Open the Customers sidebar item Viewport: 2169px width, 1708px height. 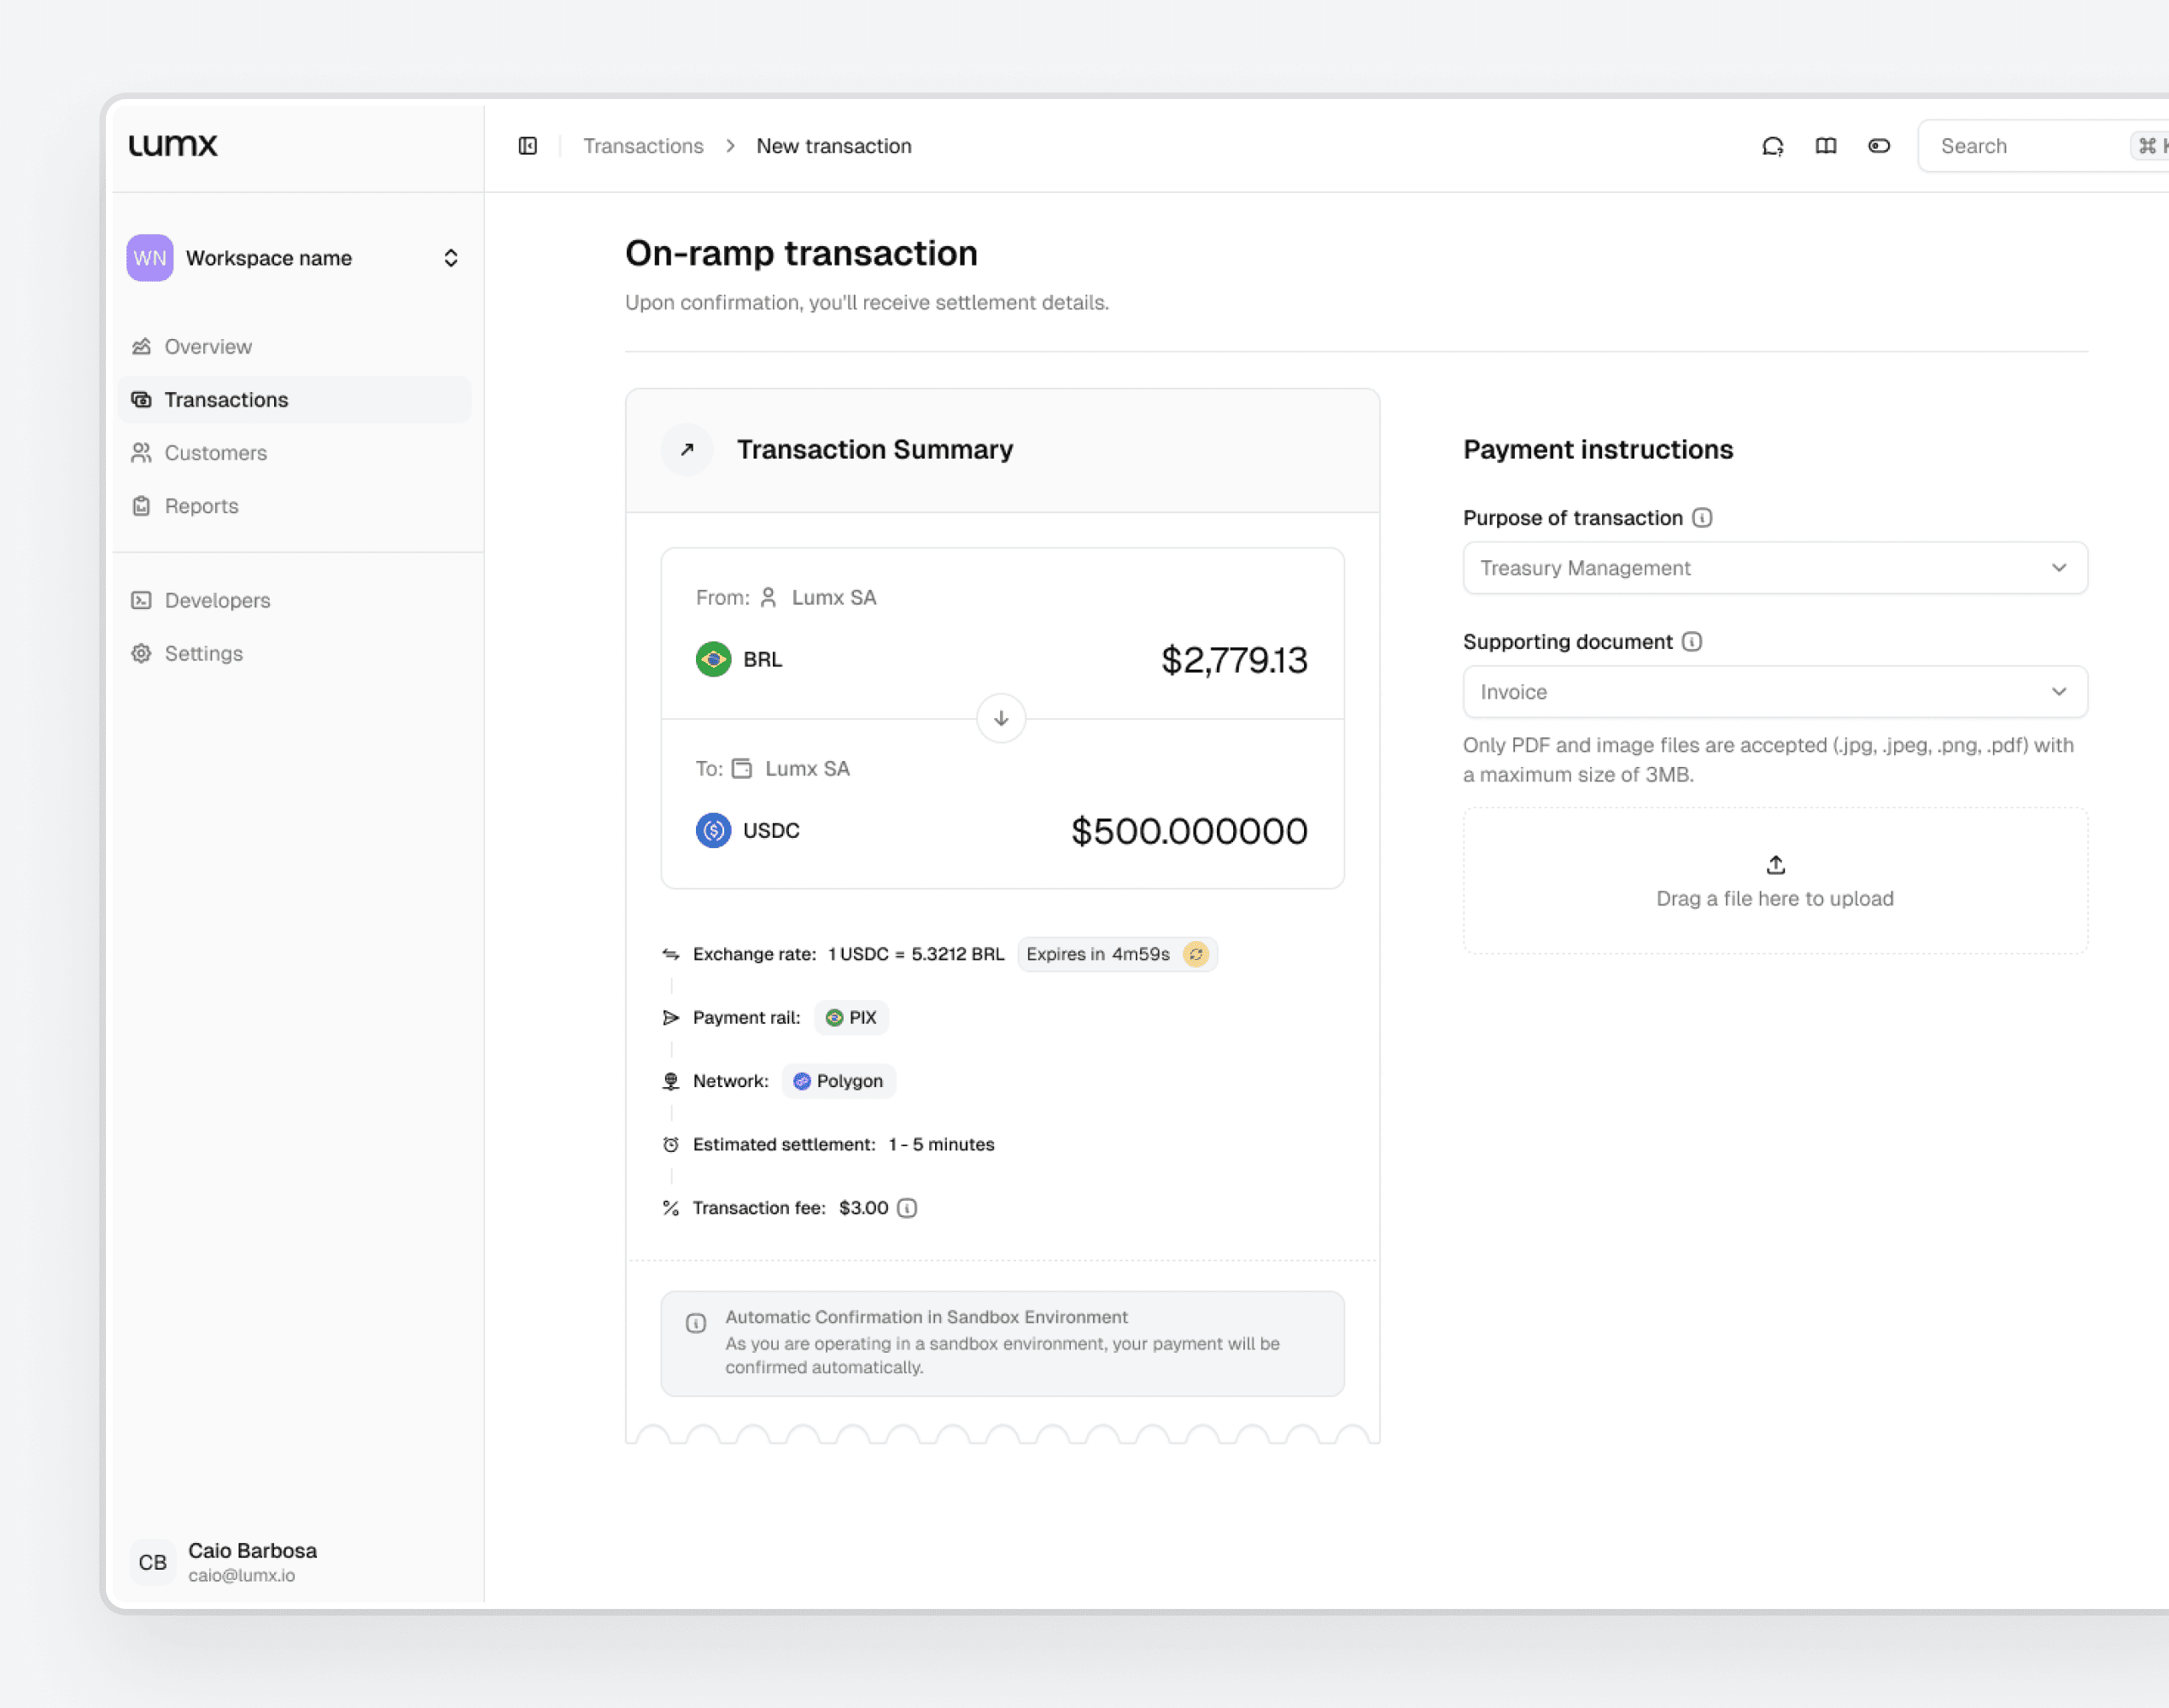(215, 453)
